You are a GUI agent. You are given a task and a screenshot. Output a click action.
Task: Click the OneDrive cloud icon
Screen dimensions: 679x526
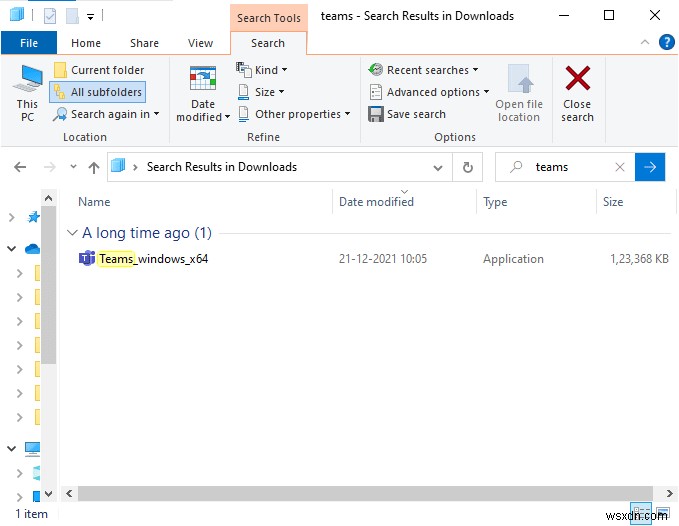tap(33, 249)
